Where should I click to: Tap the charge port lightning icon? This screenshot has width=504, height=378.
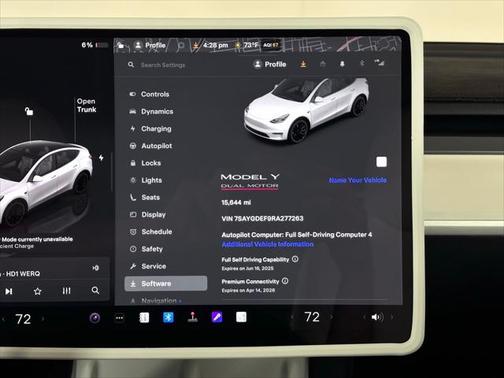click(101, 158)
